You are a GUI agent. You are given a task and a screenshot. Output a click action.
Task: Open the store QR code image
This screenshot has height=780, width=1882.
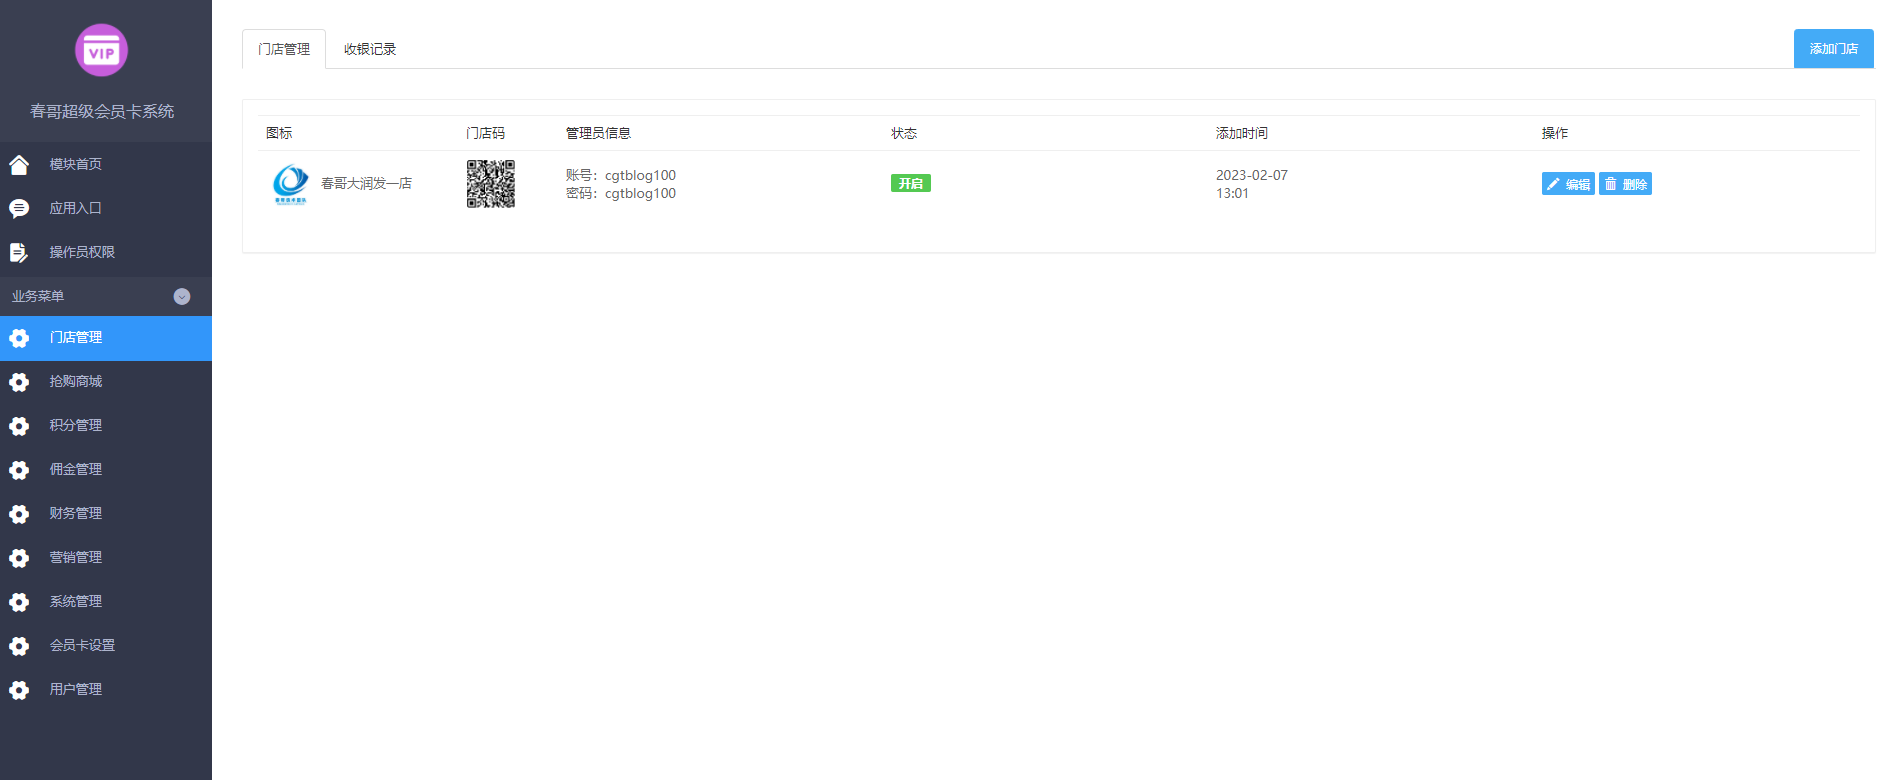pyautogui.click(x=490, y=184)
